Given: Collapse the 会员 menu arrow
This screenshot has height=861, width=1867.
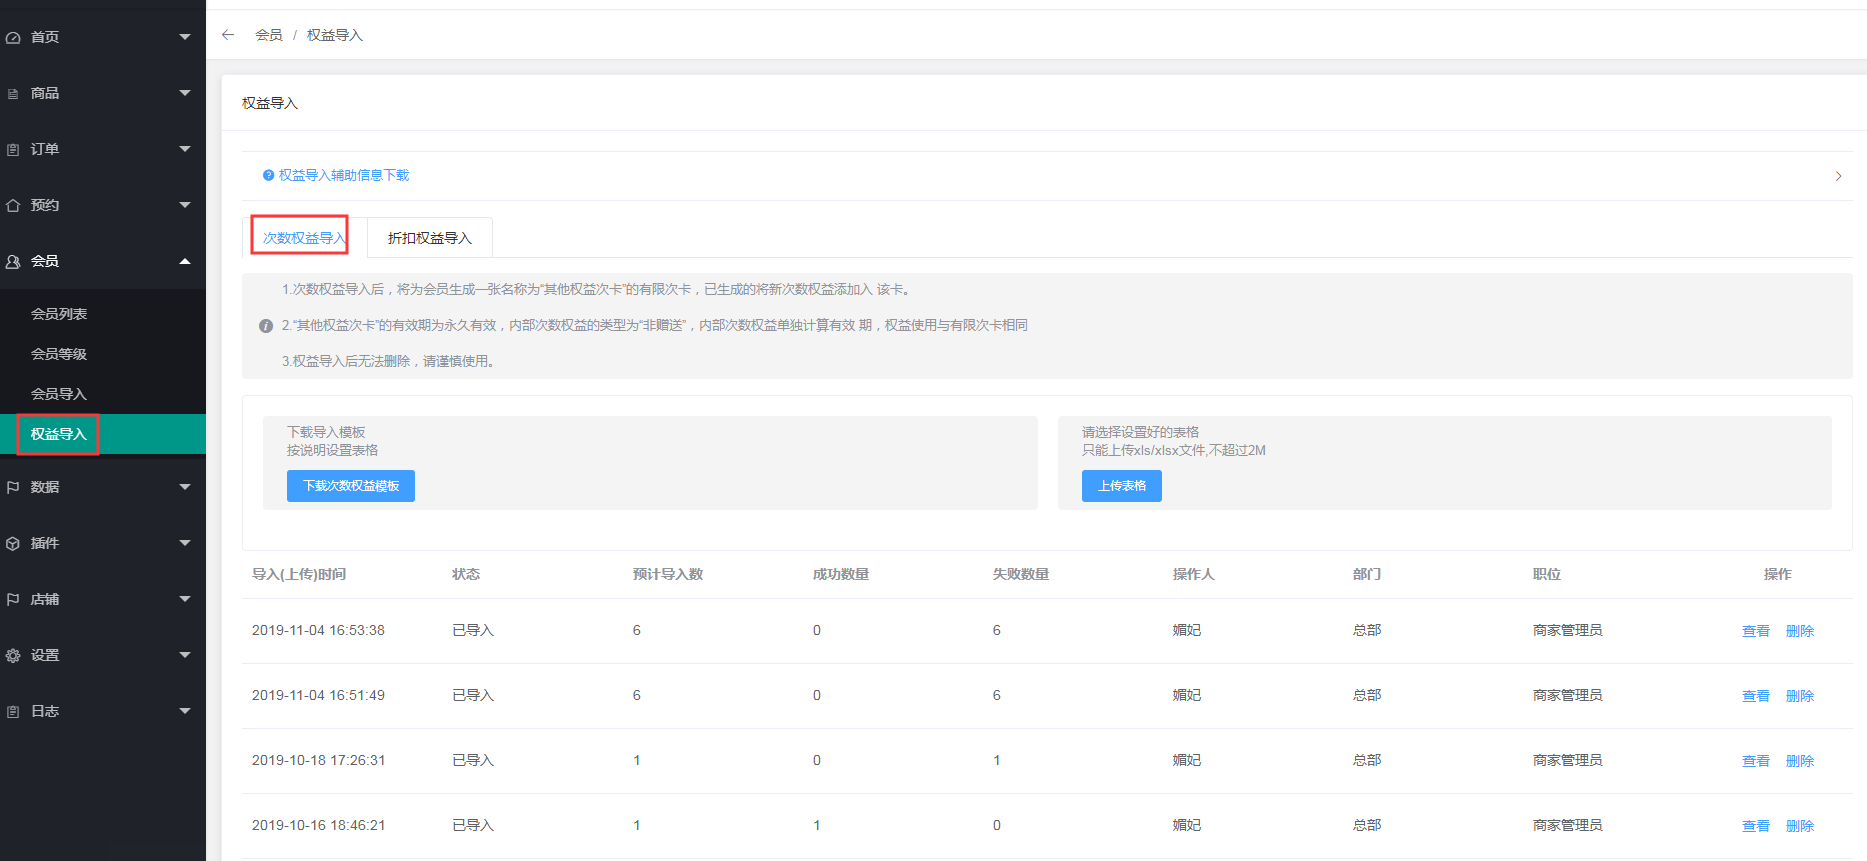Looking at the screenshot, I should pyautogui.click(x=184, y=262).
